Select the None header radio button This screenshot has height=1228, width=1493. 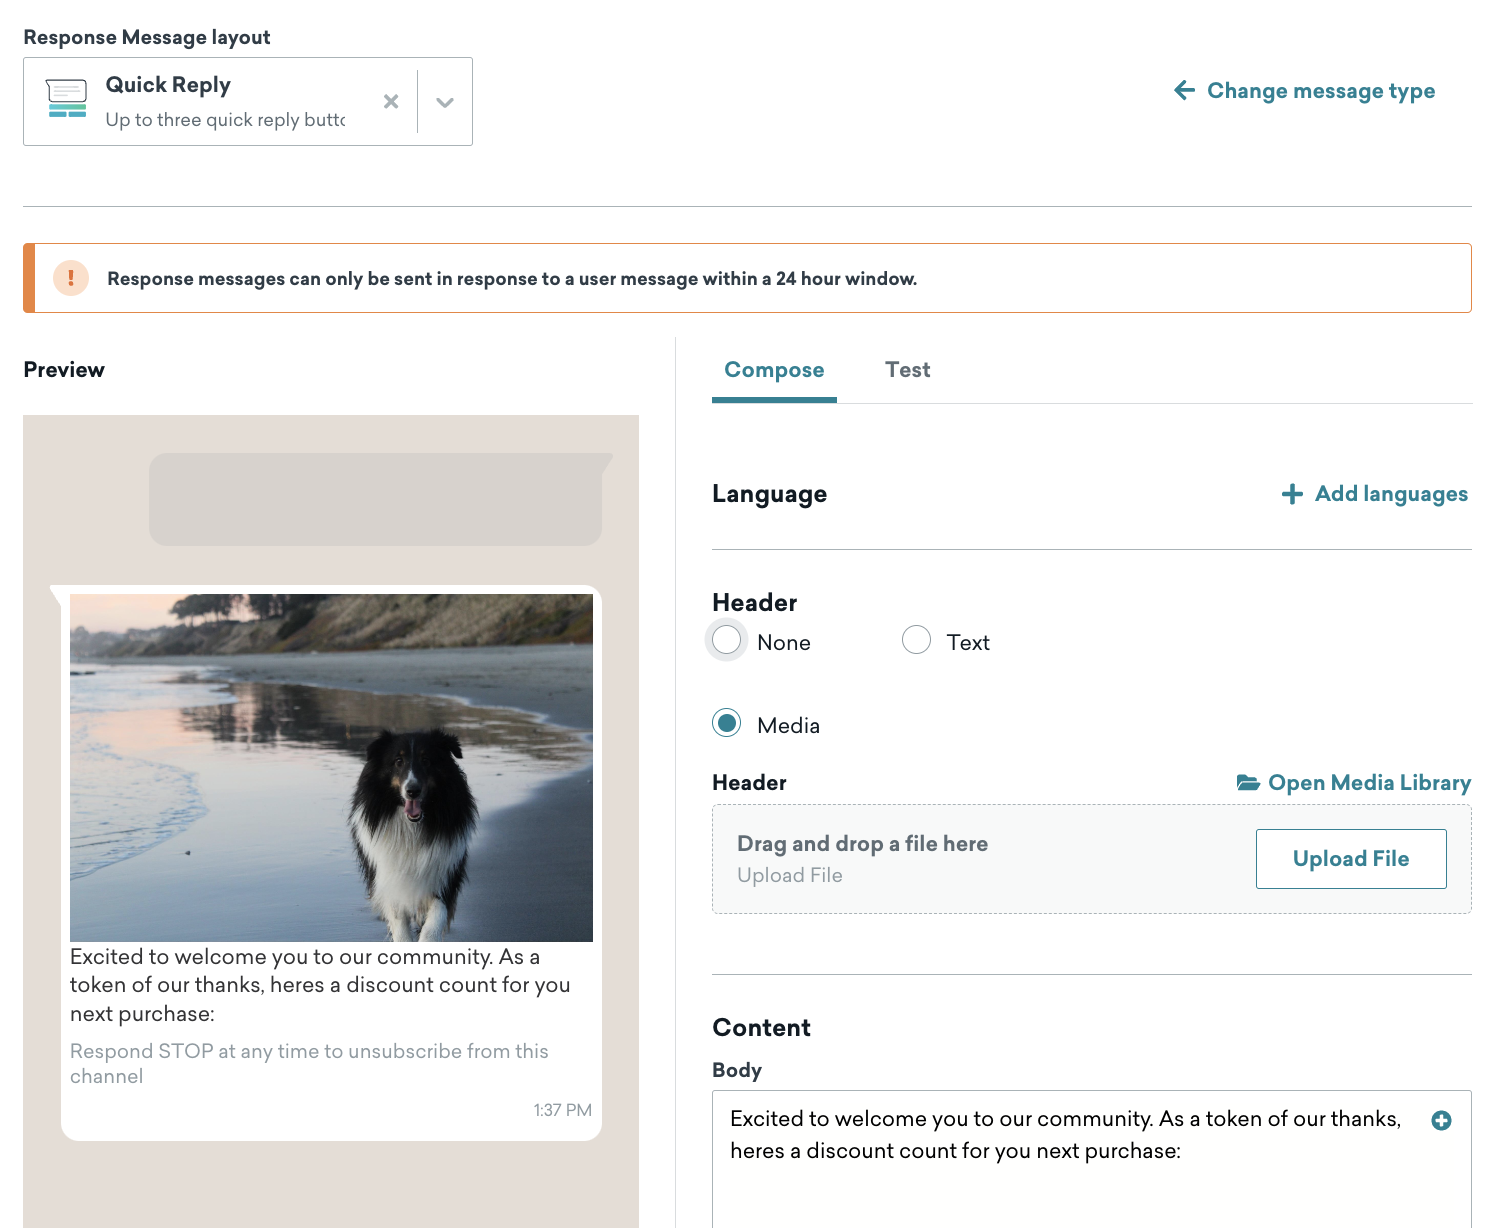click(x=727, y=640)
